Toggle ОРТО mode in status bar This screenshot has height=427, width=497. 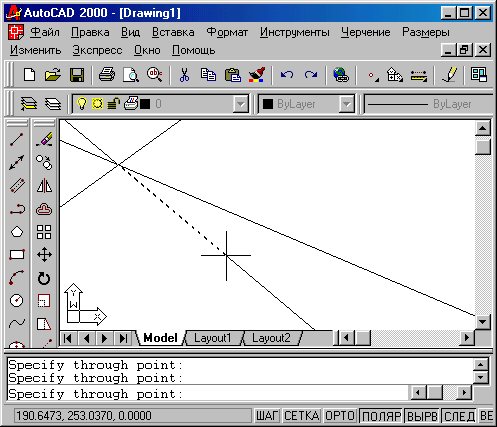339,416
